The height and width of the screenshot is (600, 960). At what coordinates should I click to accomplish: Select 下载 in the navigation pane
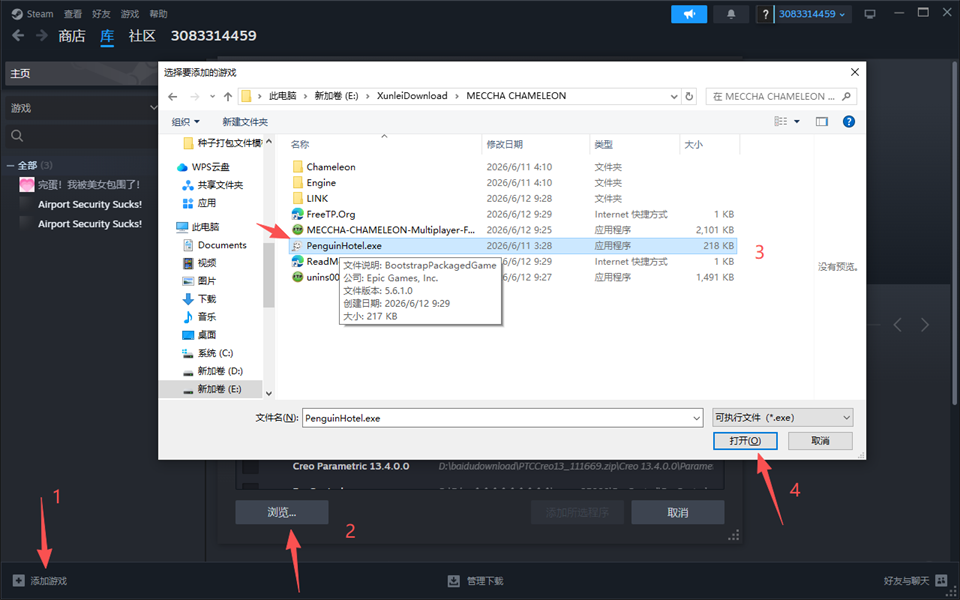206,299
